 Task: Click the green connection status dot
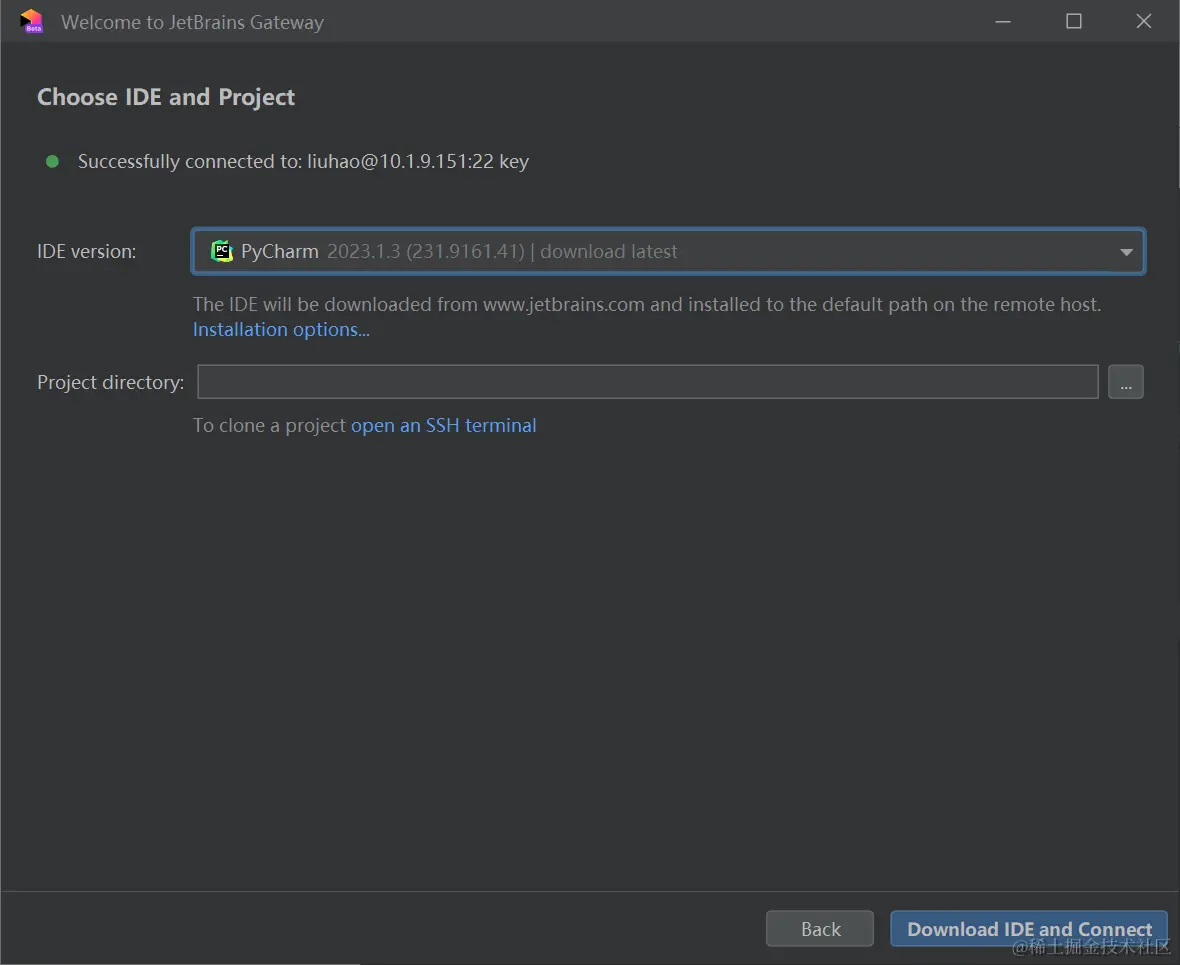click(x=52, y=161)
